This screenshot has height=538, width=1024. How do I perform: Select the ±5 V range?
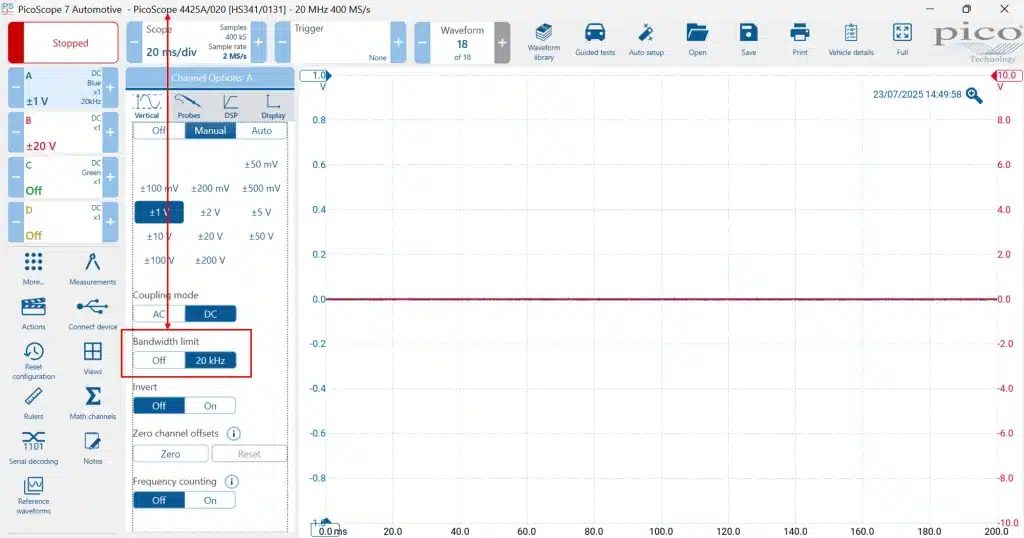click(261, 213)
